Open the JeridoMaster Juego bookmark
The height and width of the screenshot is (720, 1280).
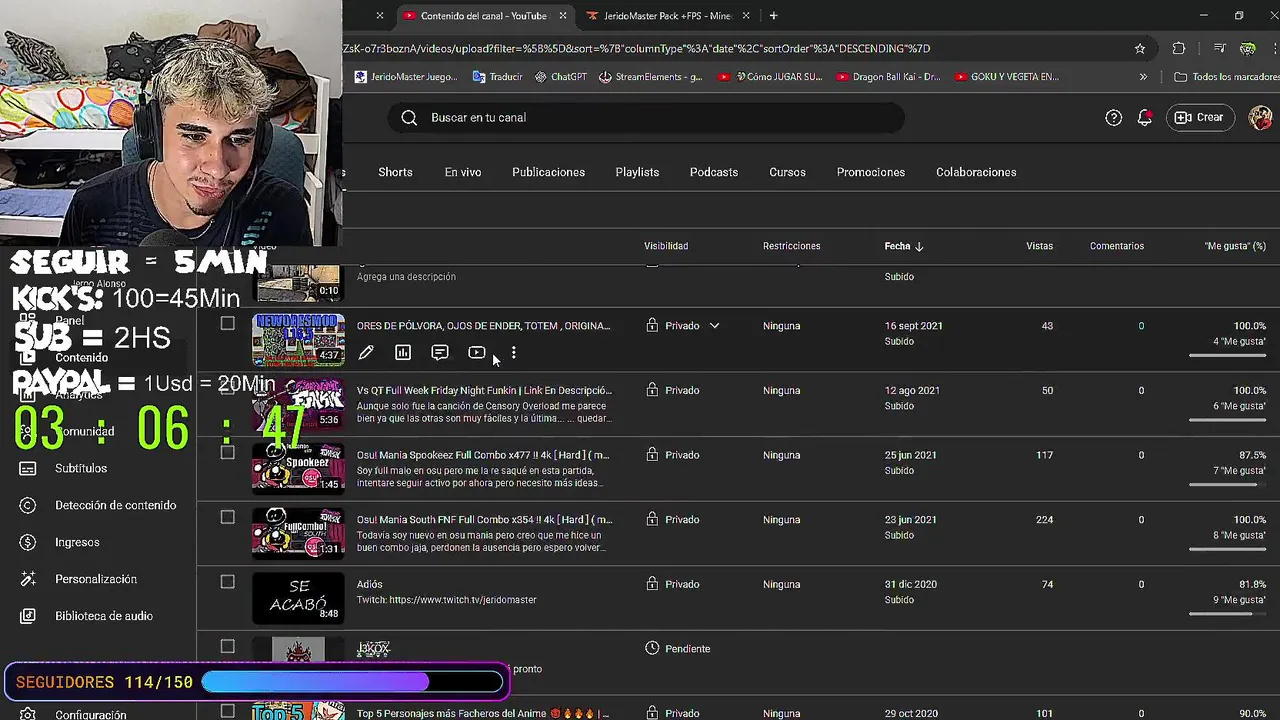(405, 77)
